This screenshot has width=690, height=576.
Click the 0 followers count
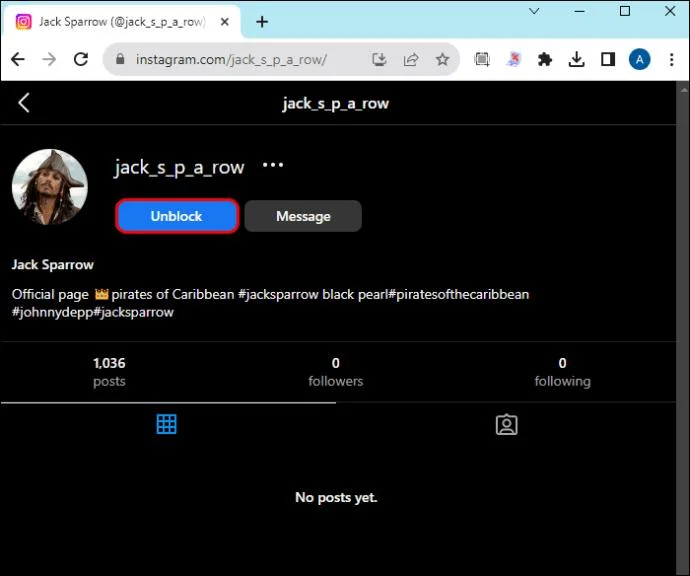(x=336, y=372)
